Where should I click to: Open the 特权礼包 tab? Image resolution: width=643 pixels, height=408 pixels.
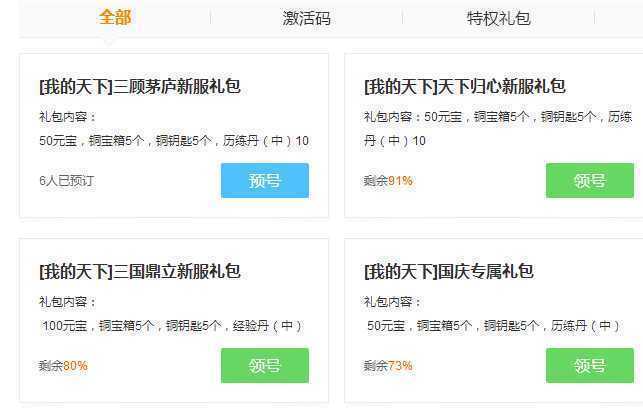[x=498, y=18]
